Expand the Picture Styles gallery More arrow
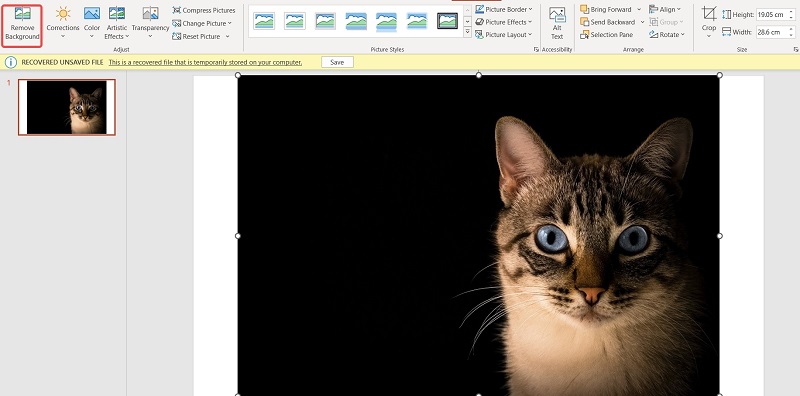Image resolution: width=800 pixels, height=396 pixels. (467, 32)
